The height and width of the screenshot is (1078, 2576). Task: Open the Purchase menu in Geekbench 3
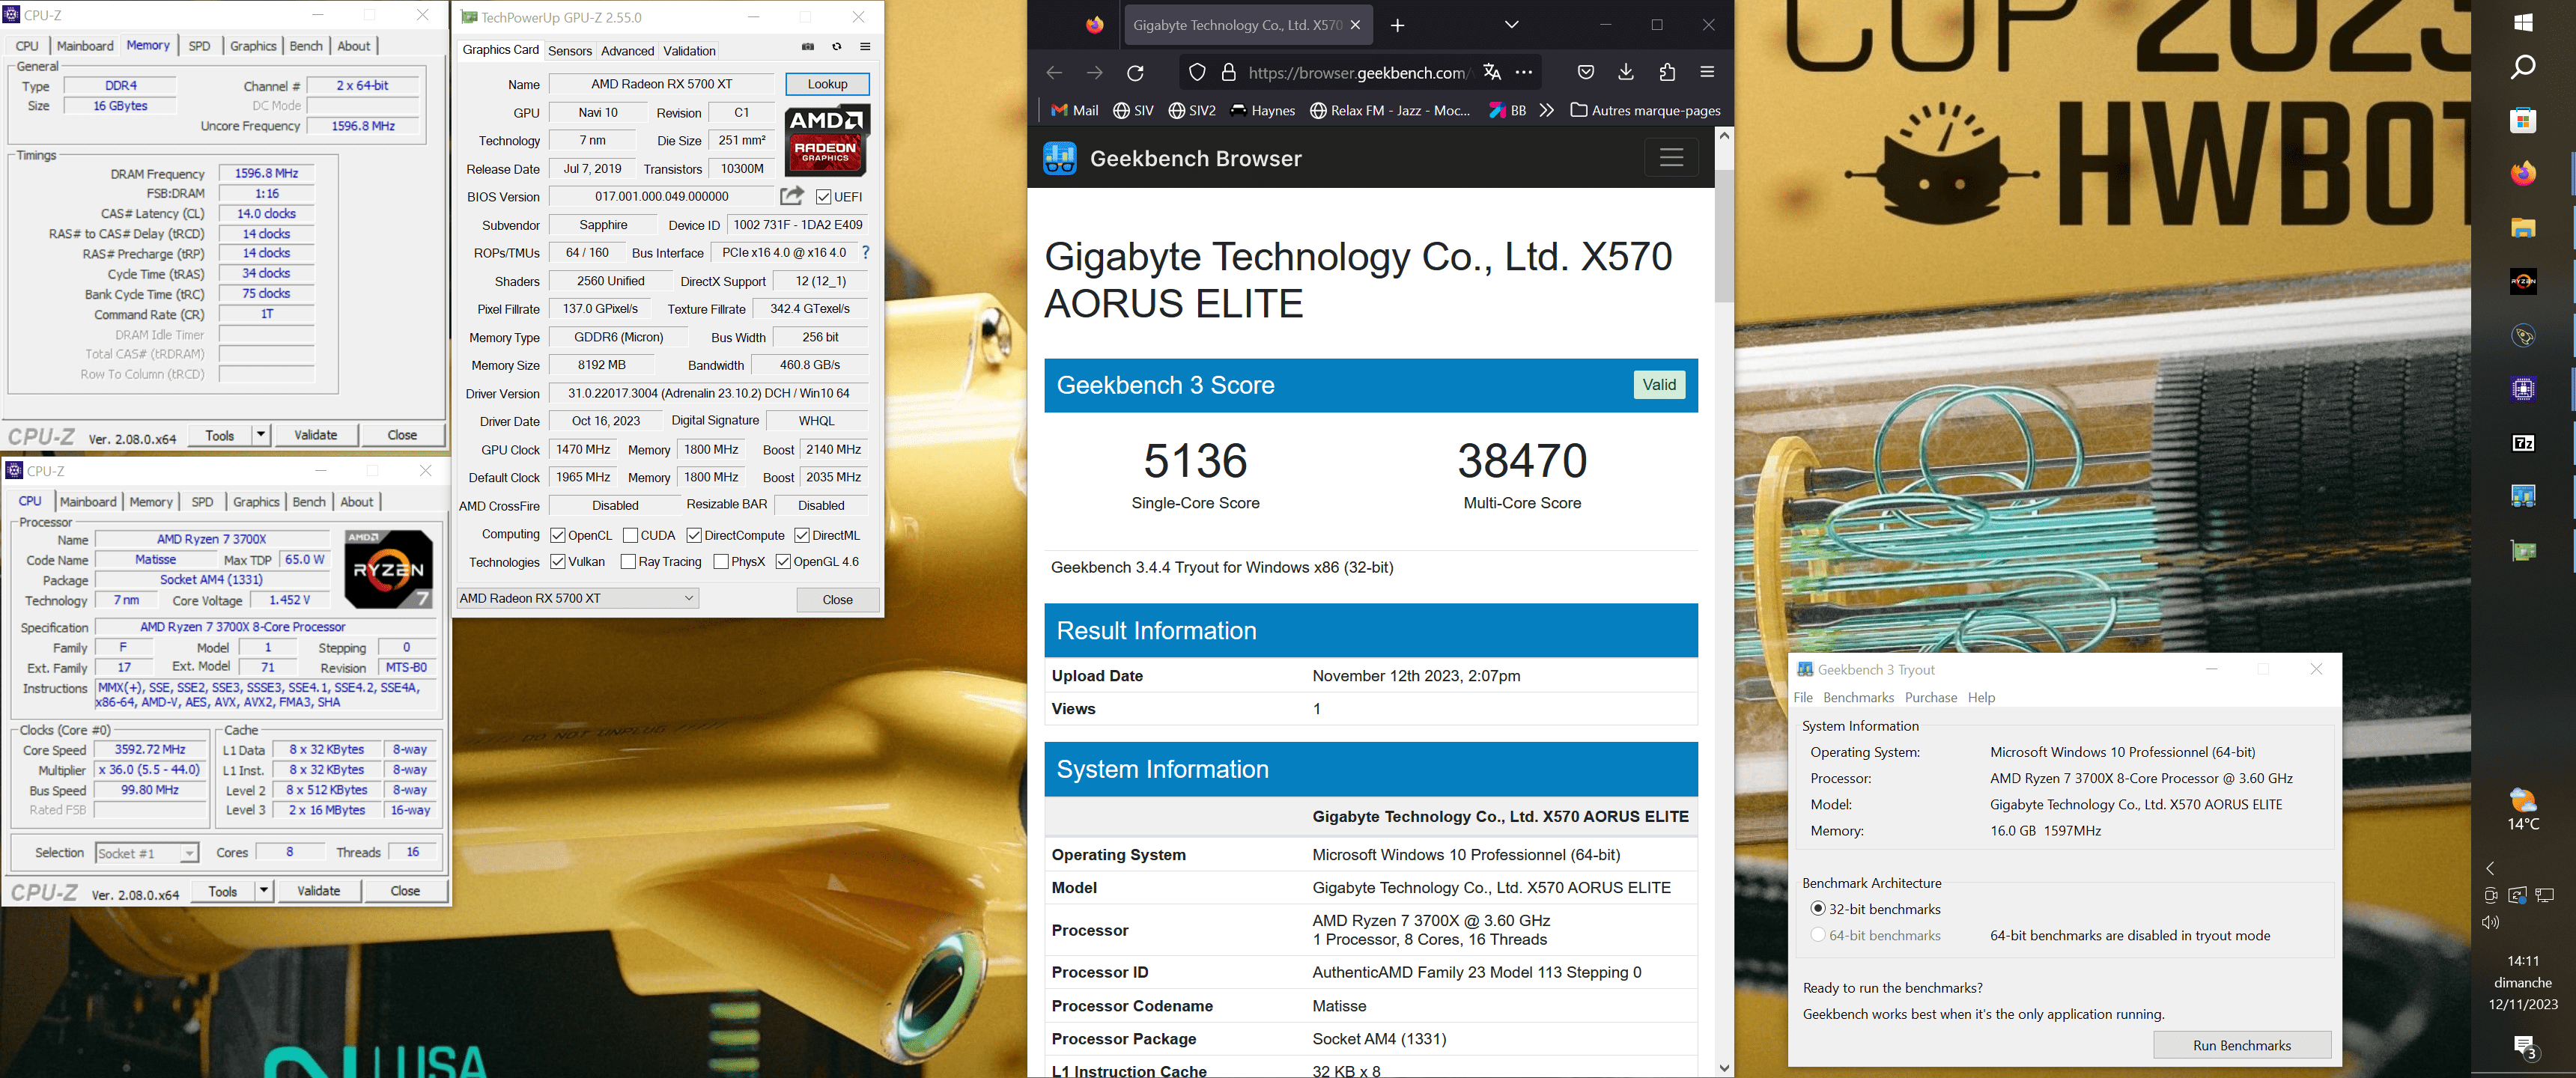pyautogui.click(x=1930, y=698)
